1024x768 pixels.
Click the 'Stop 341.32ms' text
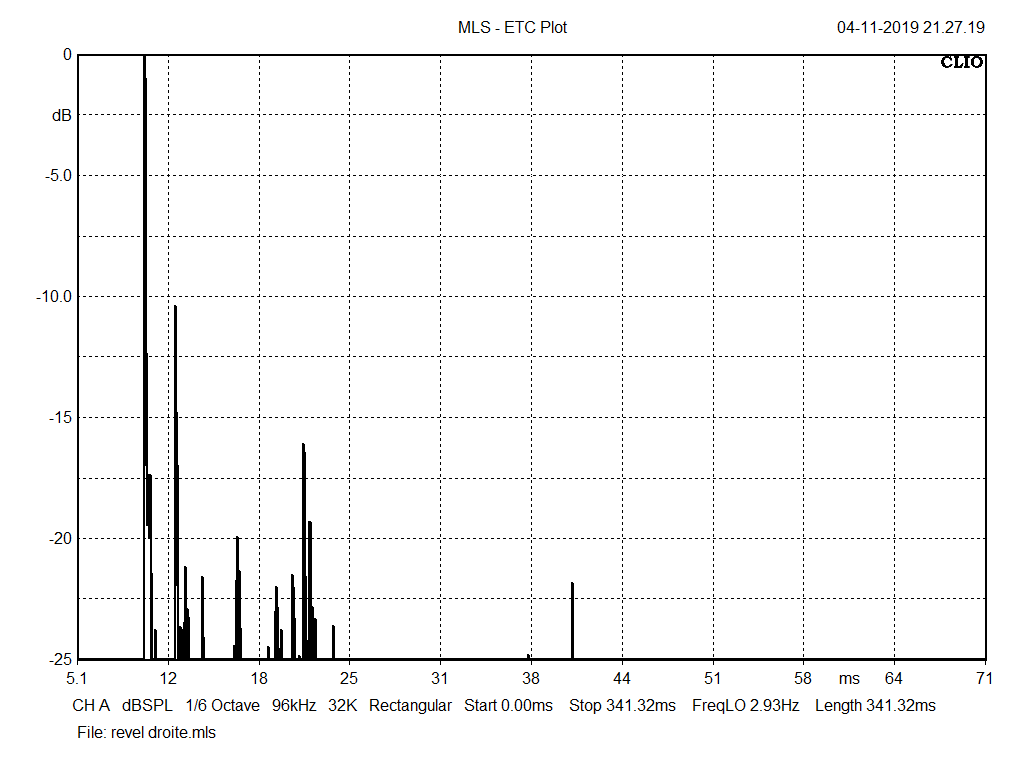(x=622, y=705)
